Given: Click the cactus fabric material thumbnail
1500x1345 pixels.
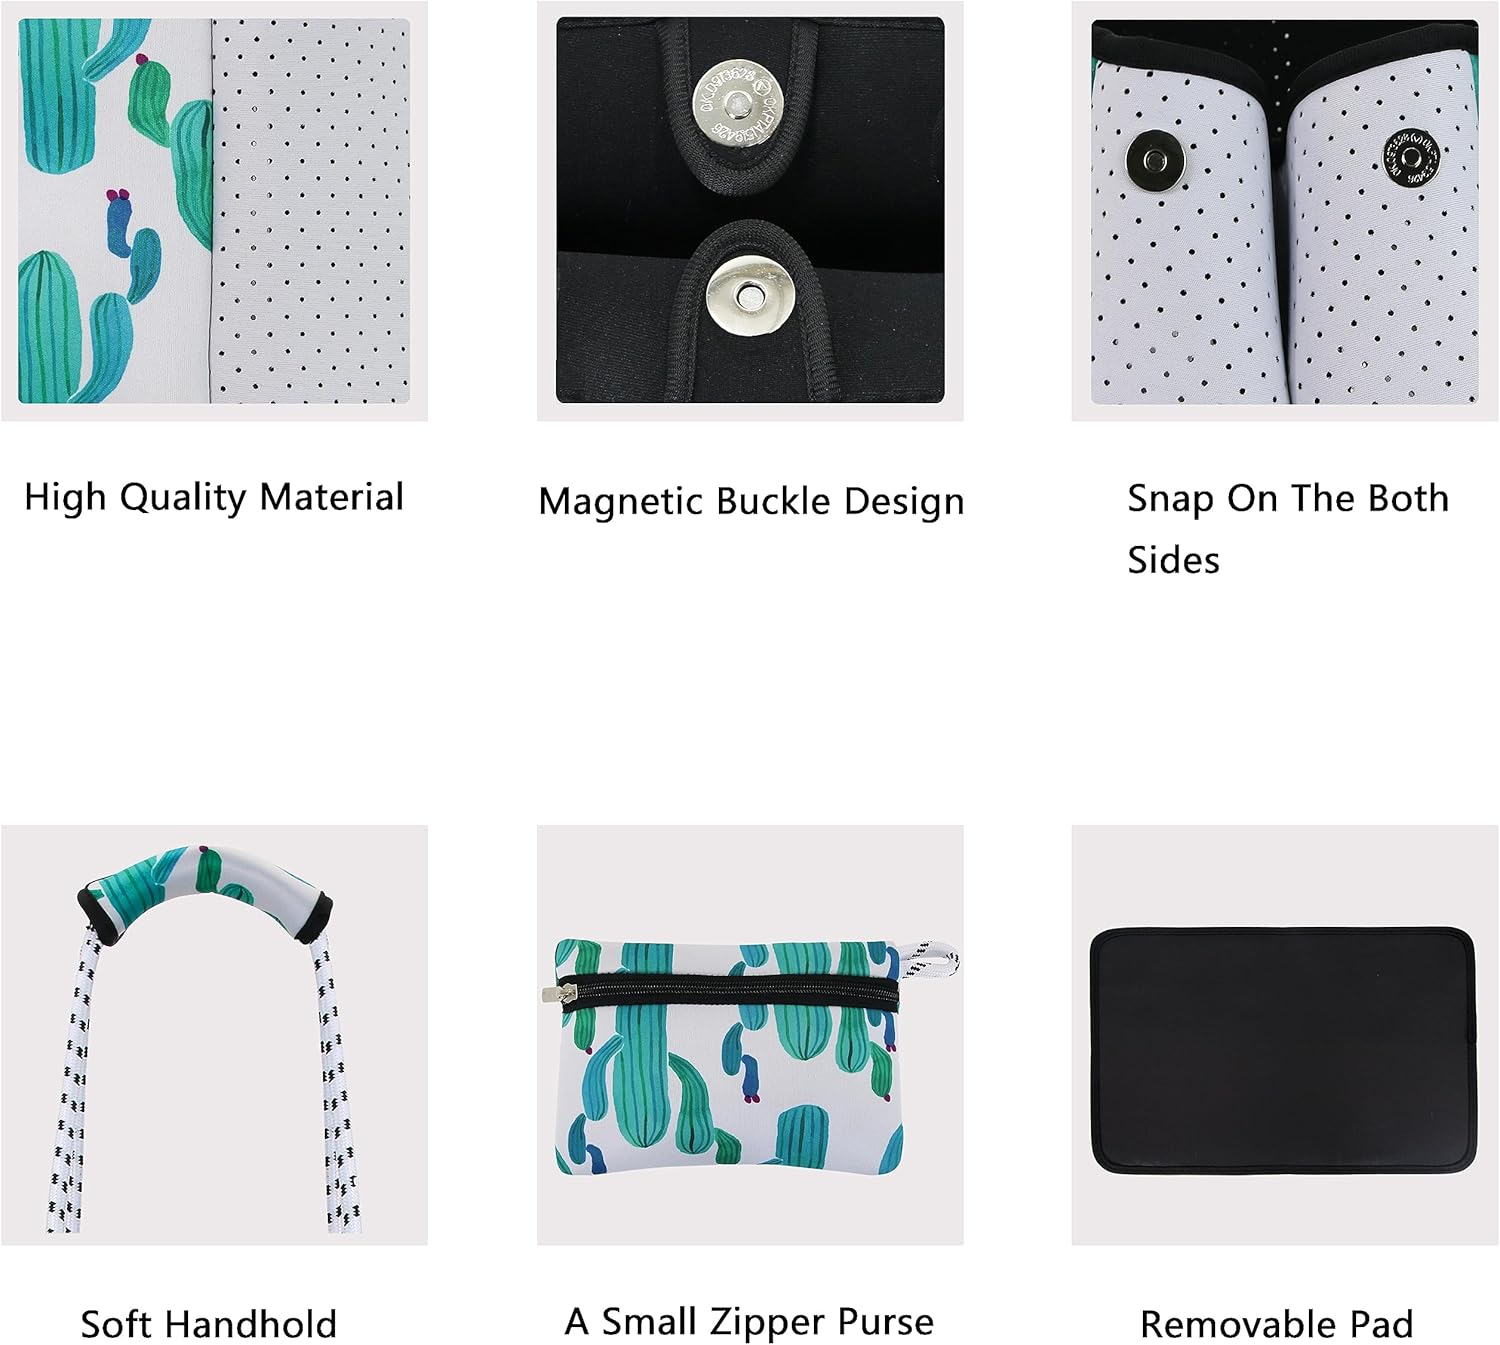Looking at the screenshot, I should coord(214,211).
